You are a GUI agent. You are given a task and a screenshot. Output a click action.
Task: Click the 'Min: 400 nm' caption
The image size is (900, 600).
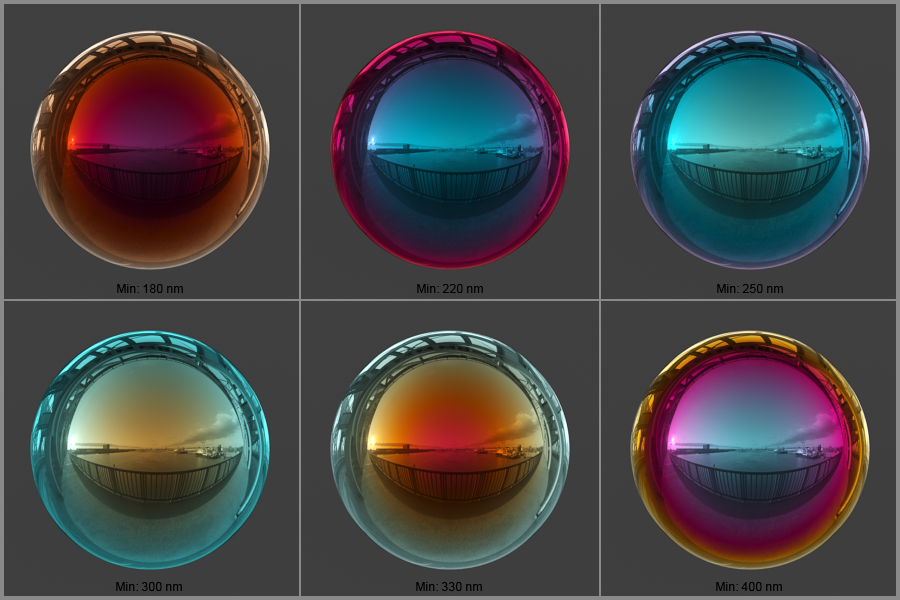748,586
